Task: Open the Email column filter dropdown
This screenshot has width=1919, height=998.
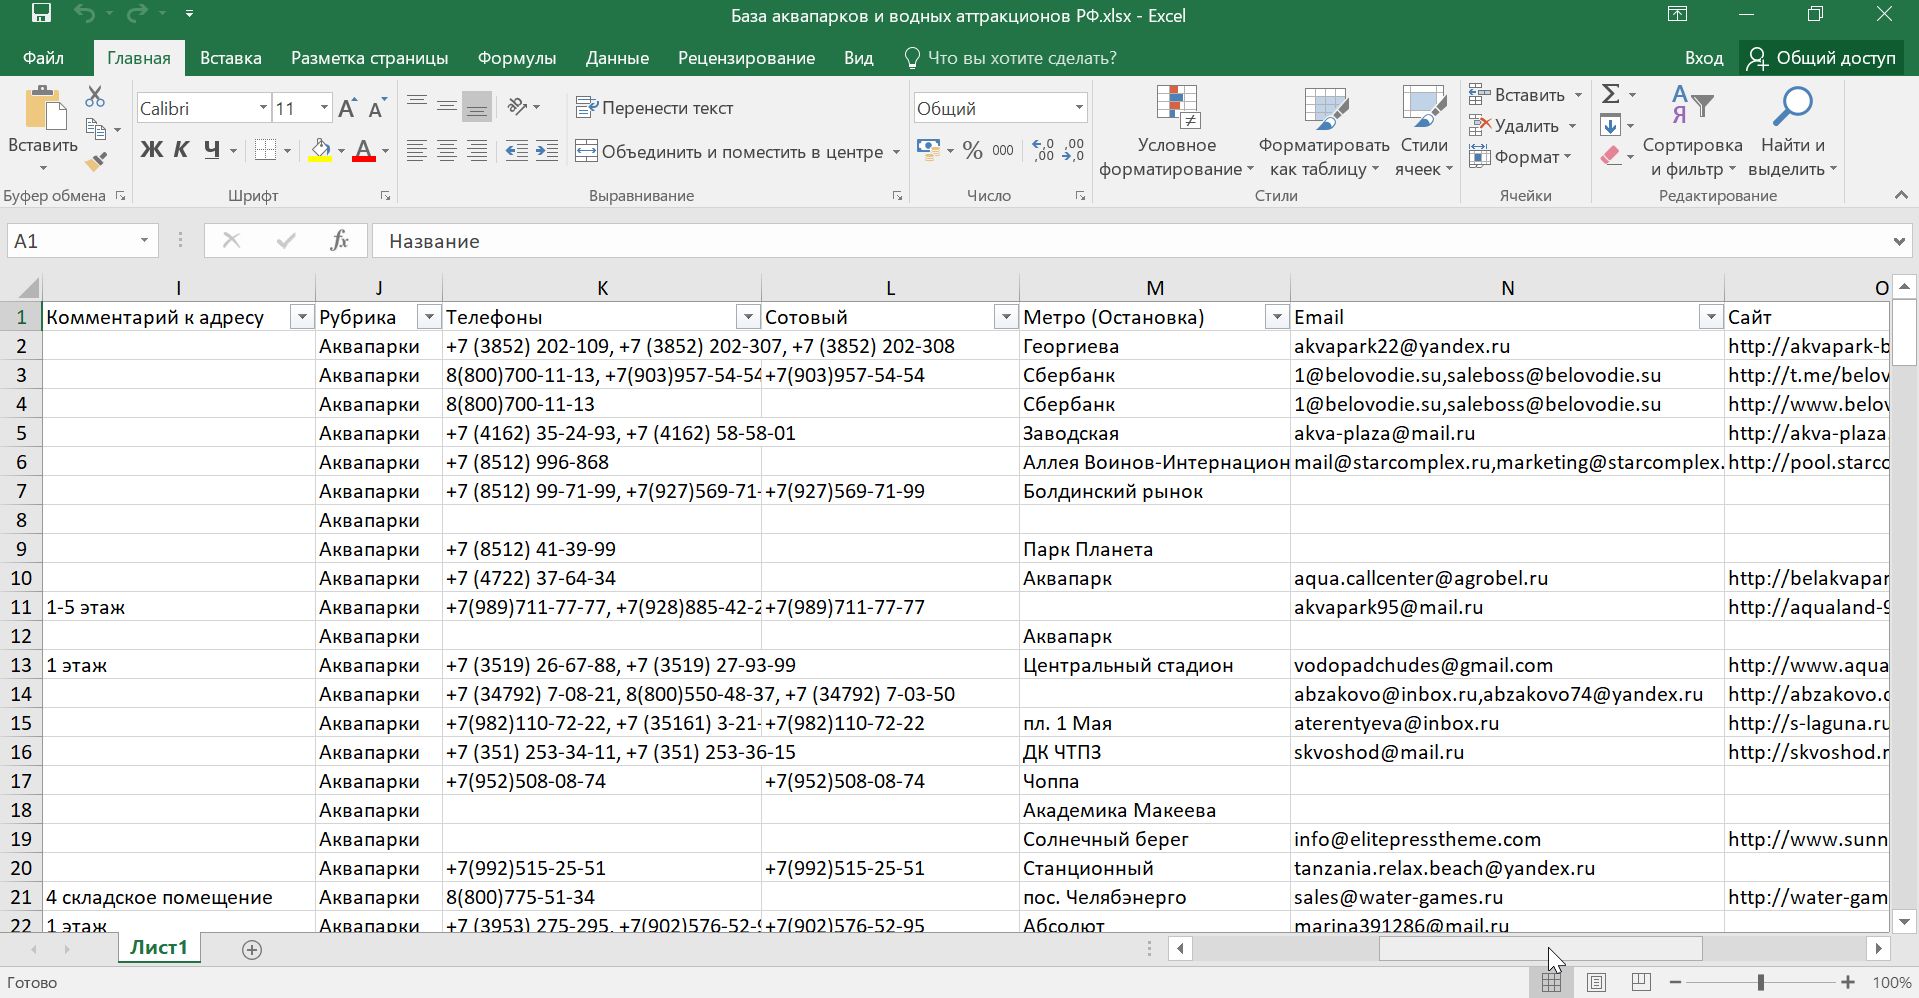Action: [x=1709, y=317]
